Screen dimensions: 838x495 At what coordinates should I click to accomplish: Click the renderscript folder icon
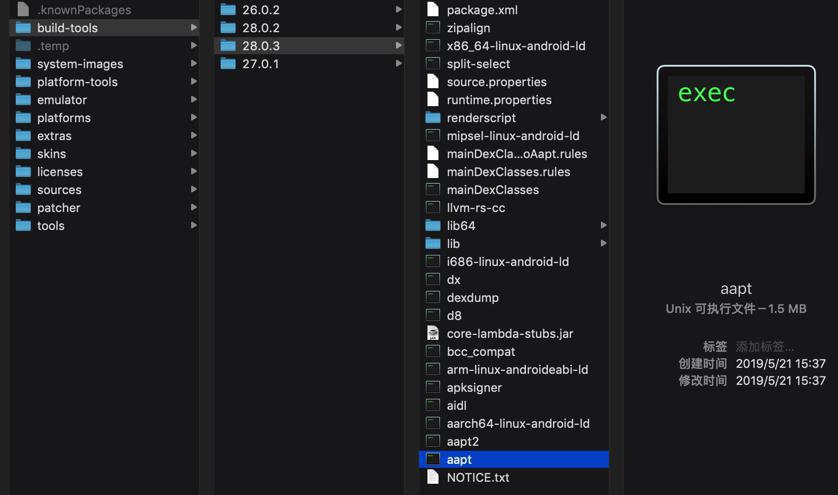(433, 118)
